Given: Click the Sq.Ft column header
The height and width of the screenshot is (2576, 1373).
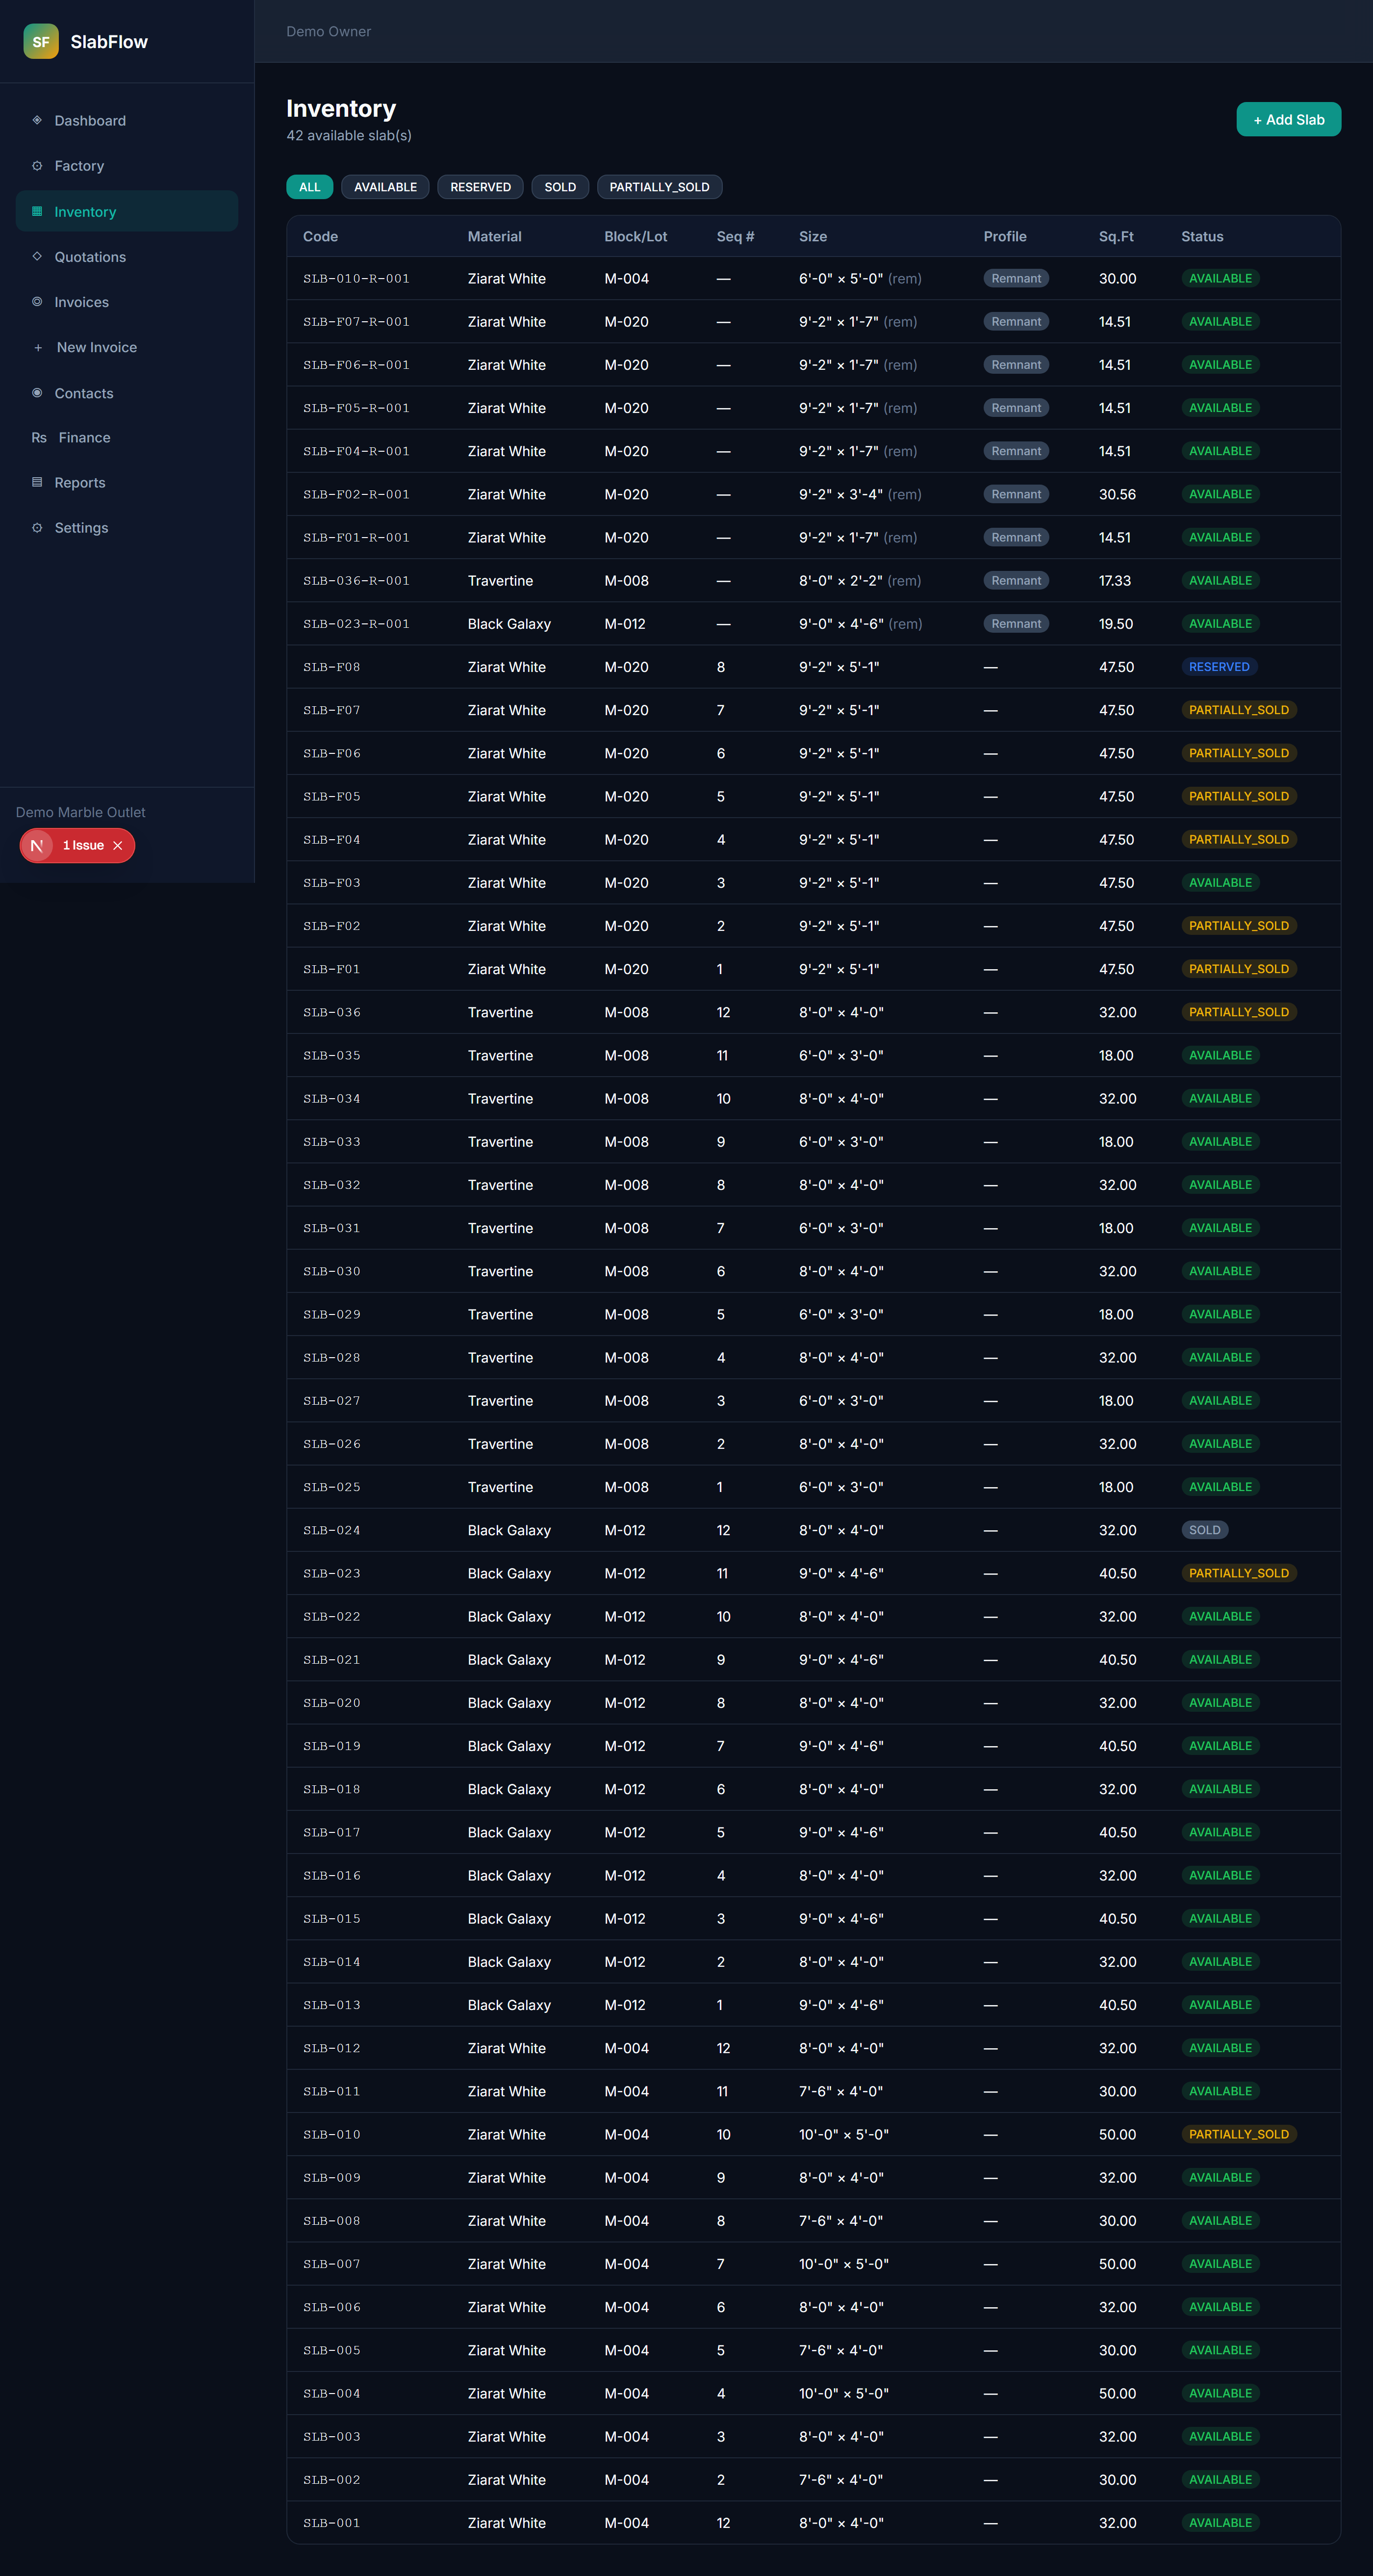Looking at the screenshot, I should [x=1116, y=237].
